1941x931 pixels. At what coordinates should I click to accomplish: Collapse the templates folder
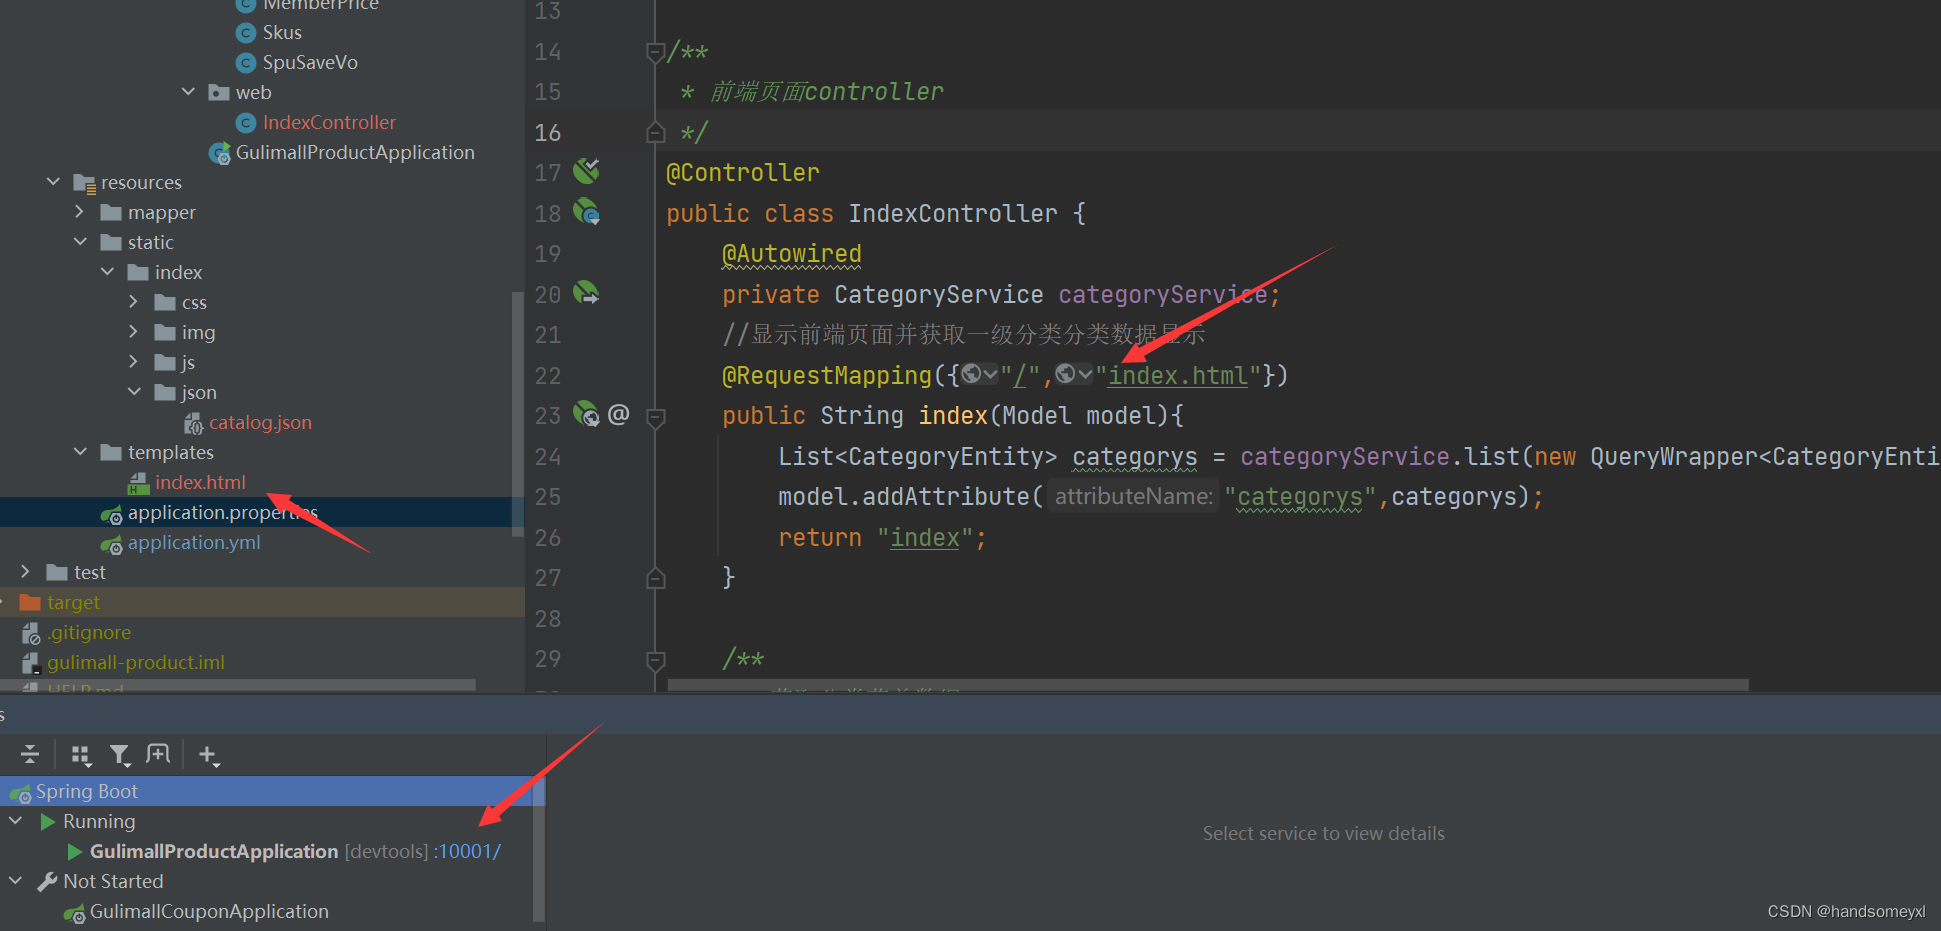[x=81, y=452]
